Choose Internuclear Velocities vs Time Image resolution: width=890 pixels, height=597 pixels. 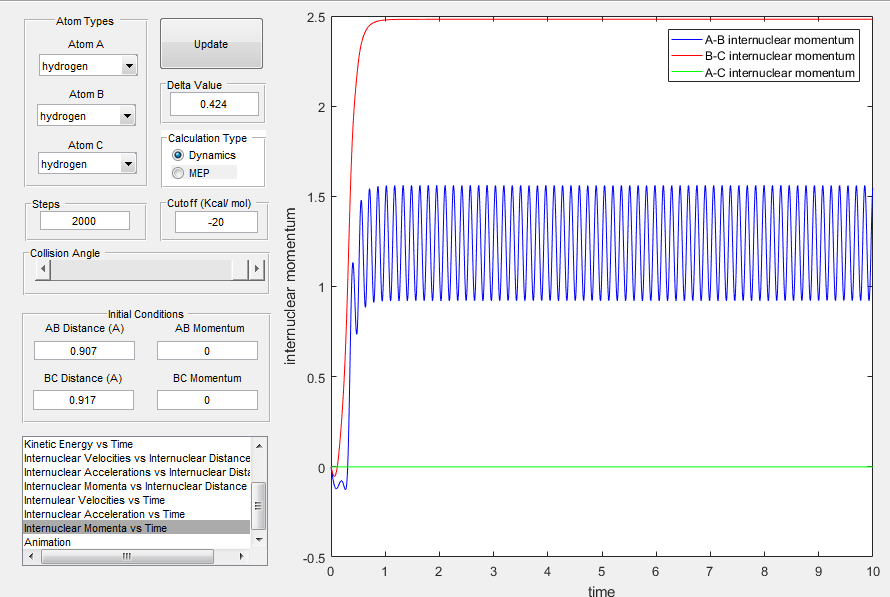click(95, 500)
